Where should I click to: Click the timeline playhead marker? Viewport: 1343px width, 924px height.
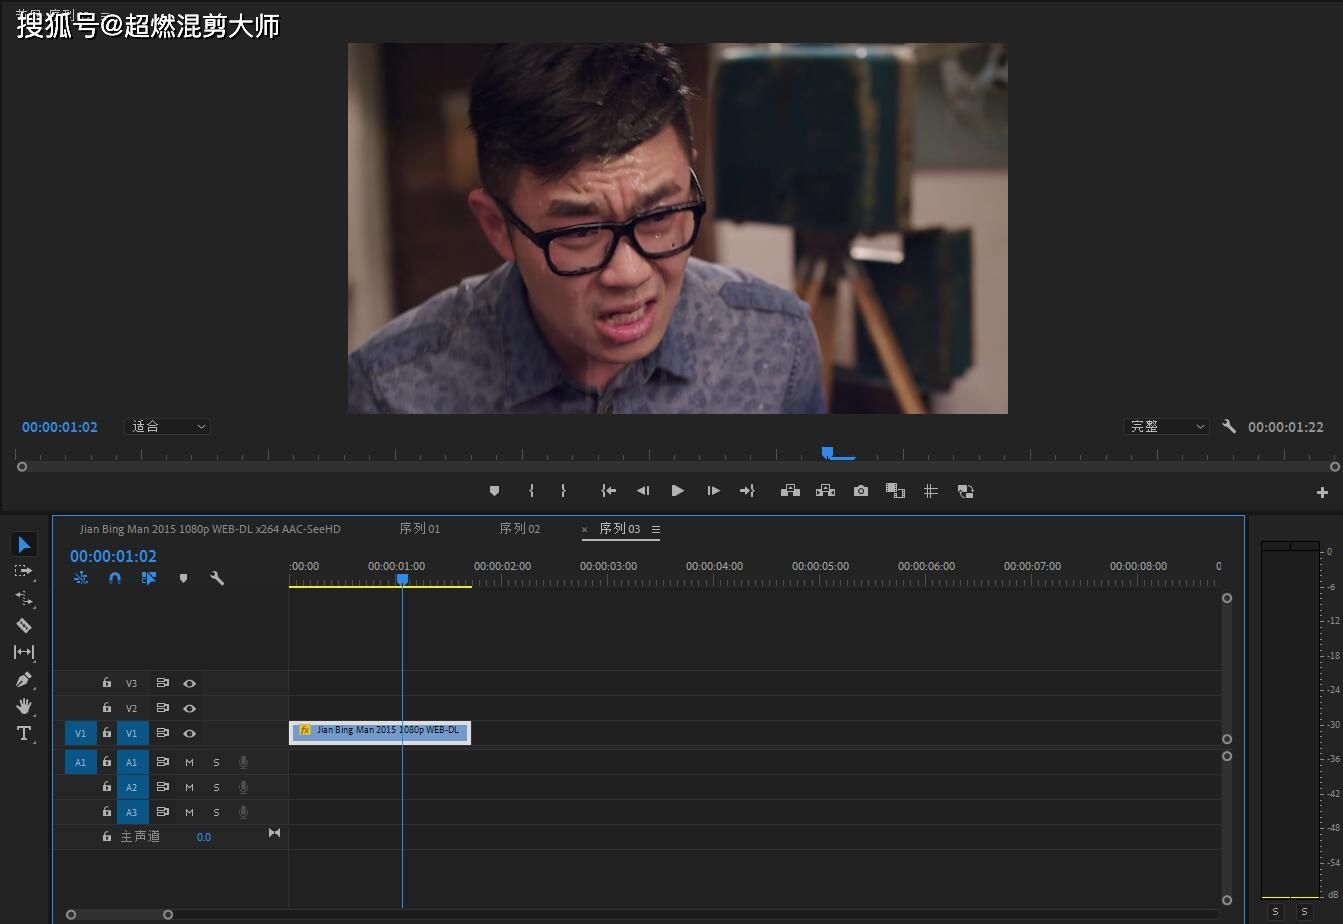click(x=402, y=579)
